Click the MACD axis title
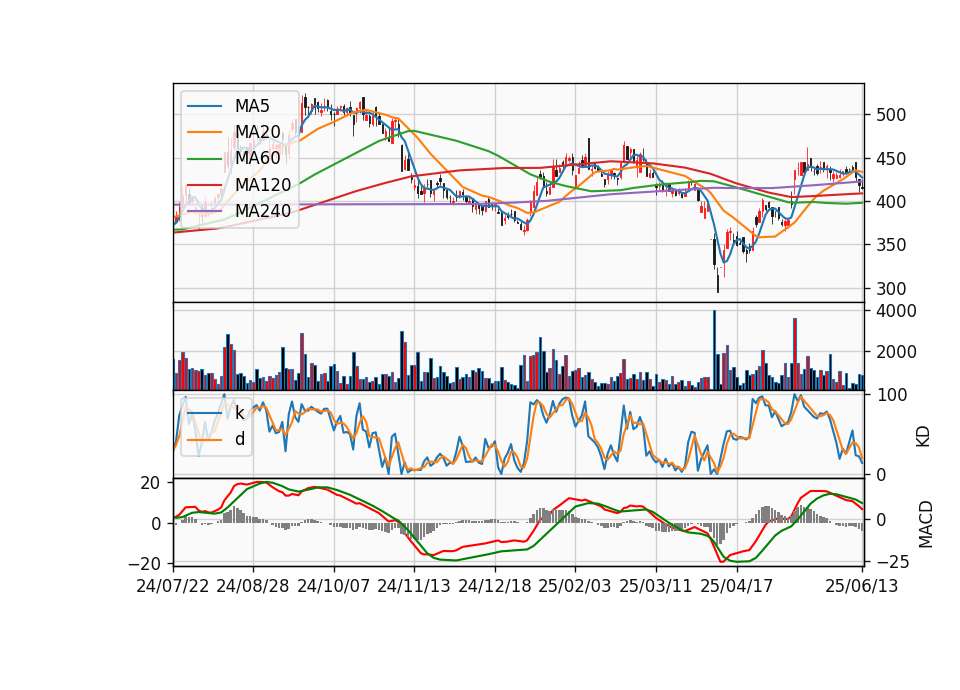 (926, 525)
